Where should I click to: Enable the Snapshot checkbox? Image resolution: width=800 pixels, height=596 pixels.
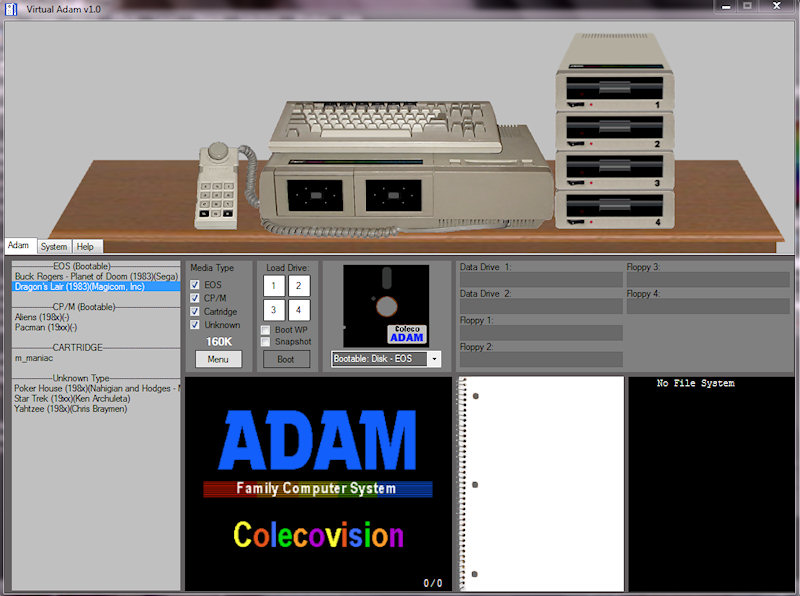coord(266,342)
